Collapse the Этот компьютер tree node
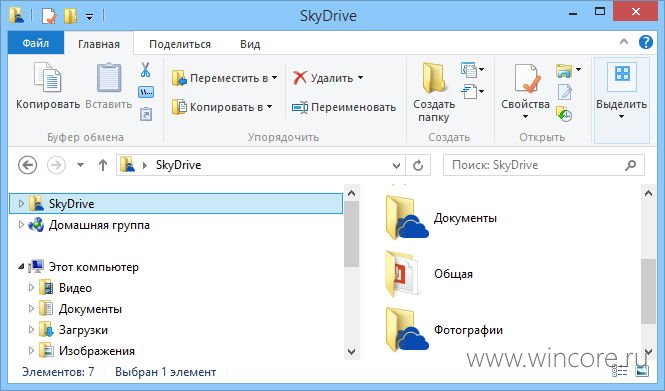The height and width of the screenshot is (391, 665). pos(21,267)
